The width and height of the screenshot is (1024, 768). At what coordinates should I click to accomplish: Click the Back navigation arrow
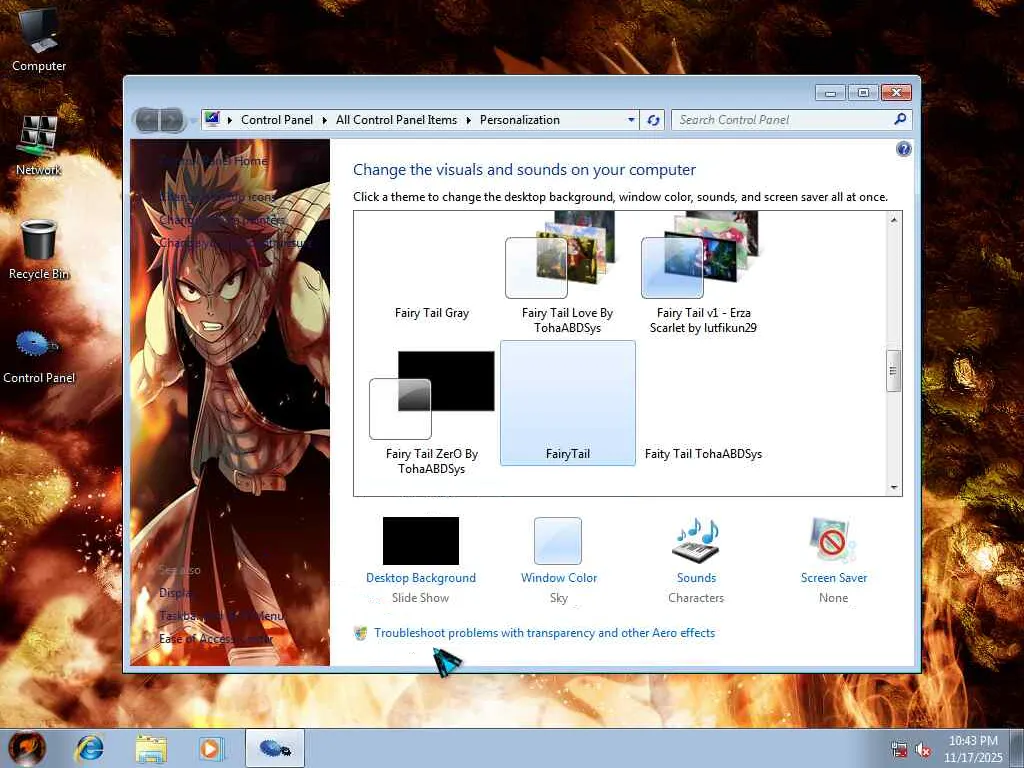click(147, 120)
